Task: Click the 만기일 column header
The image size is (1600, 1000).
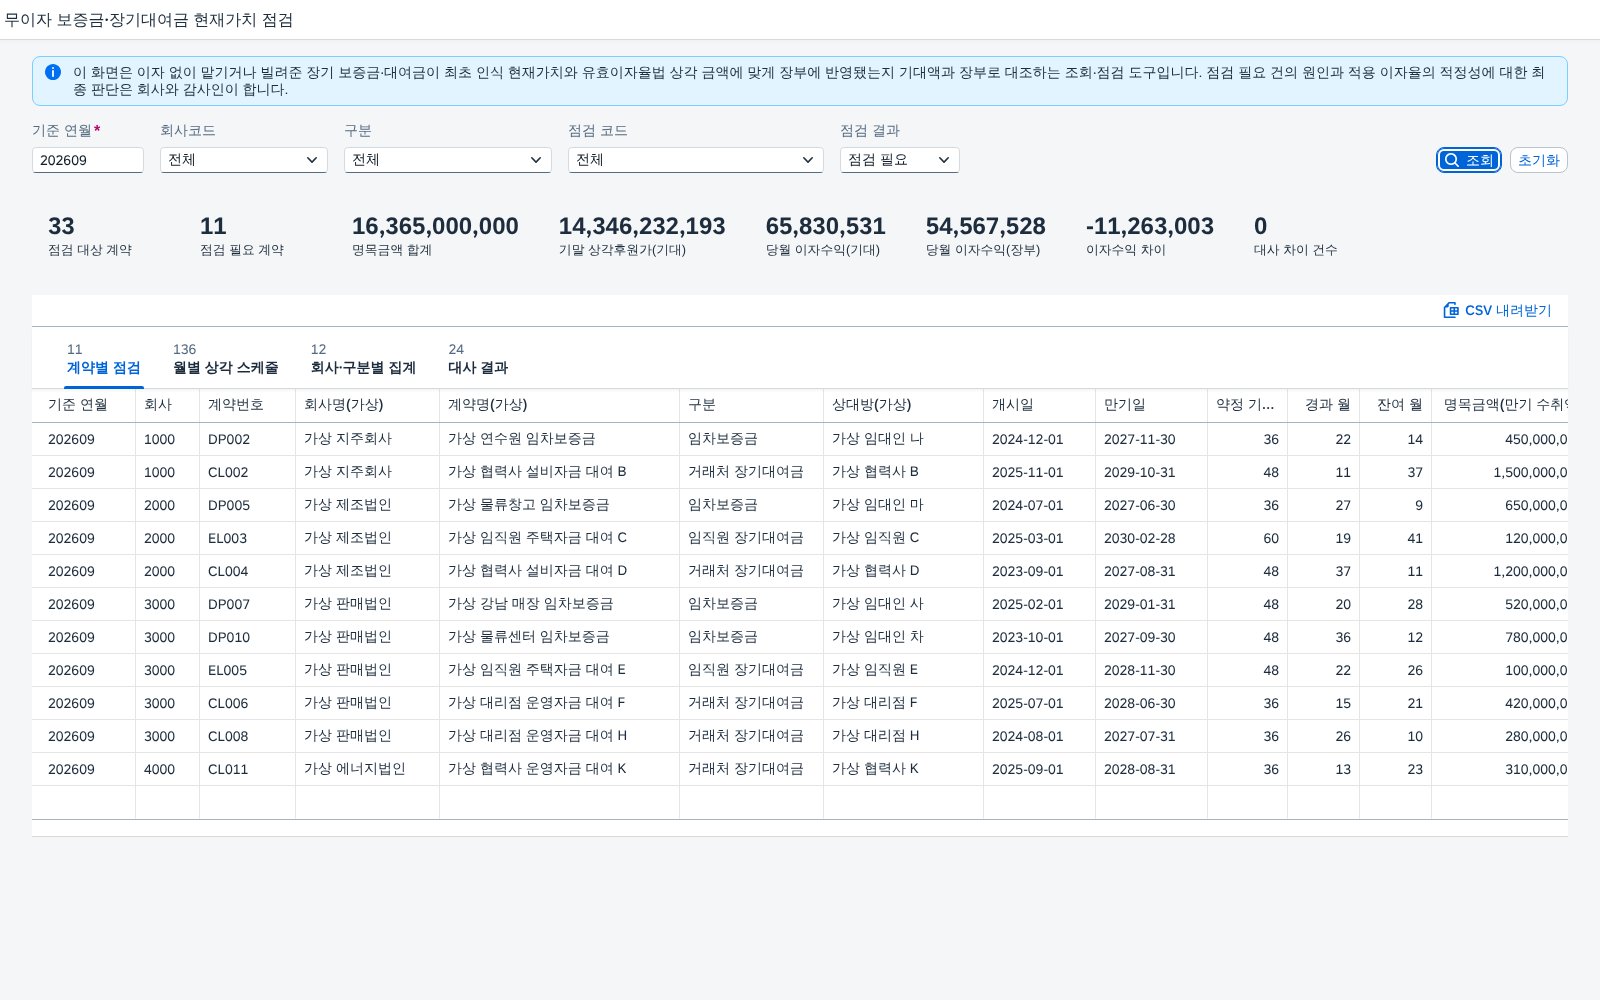Action: coord(1152,405)
